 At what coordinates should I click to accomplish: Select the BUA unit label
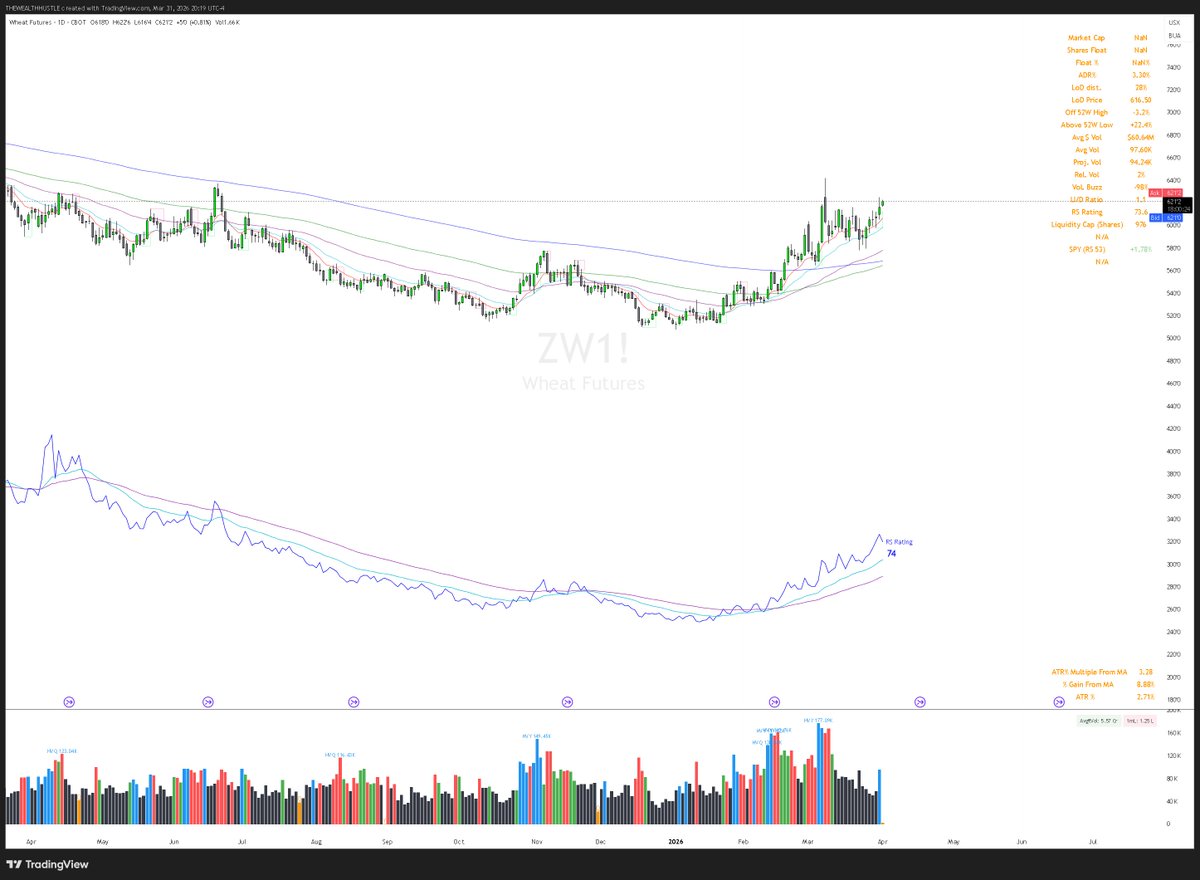point(1174,35)
